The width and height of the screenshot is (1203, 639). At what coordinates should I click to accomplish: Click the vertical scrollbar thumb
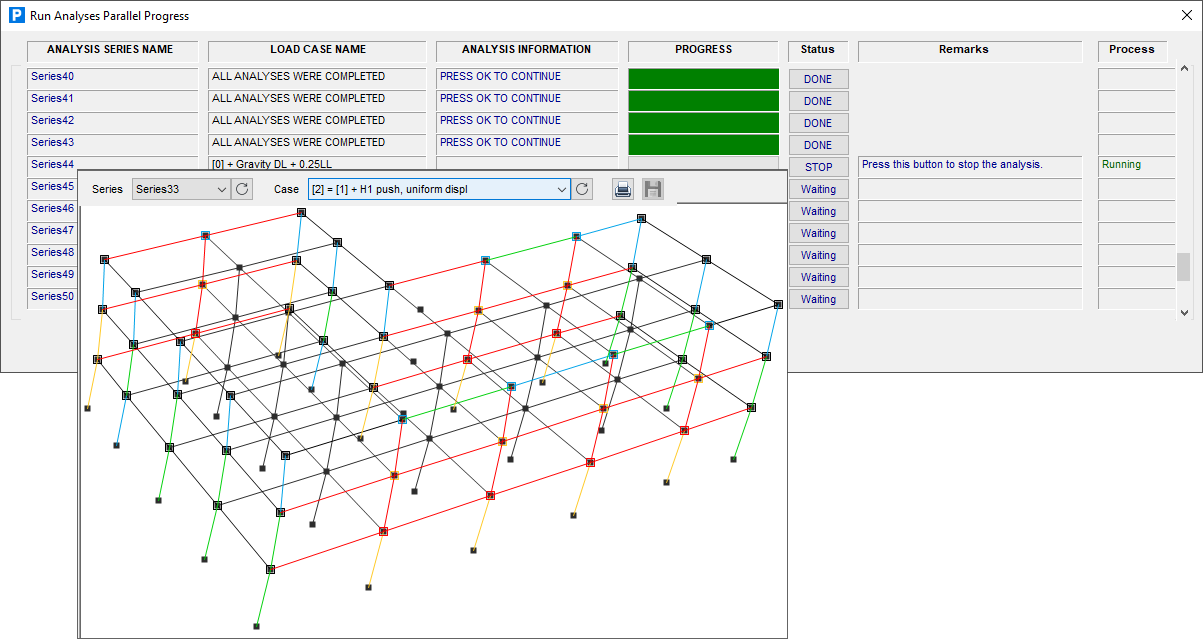pos(1184,267)
